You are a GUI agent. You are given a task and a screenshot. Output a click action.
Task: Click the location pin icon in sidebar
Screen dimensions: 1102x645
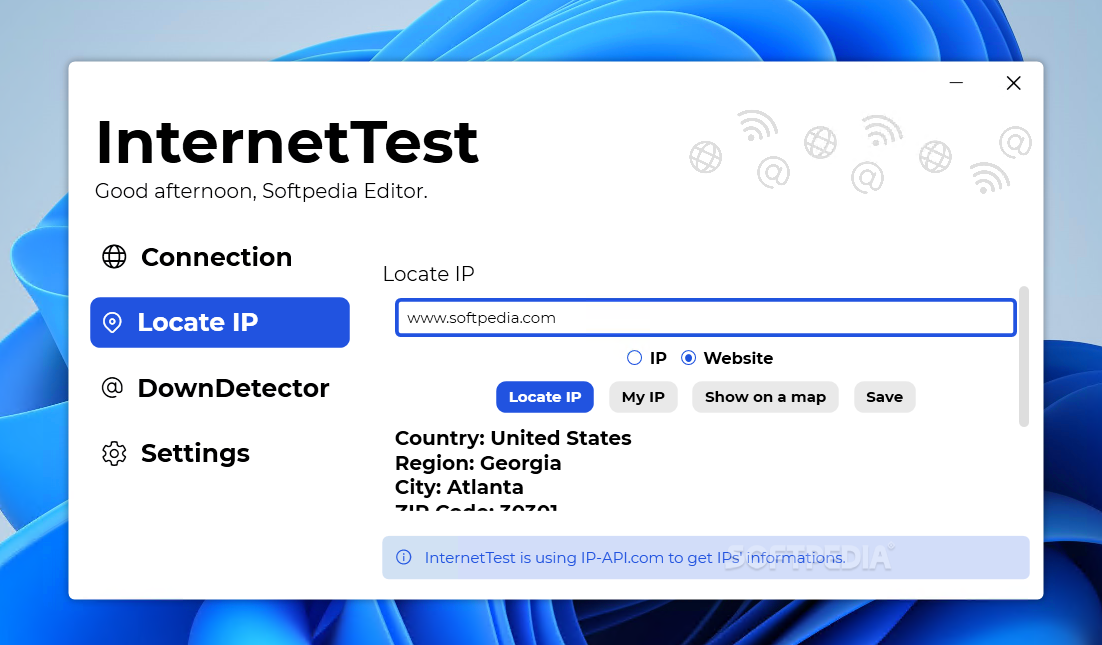(x=112, y=322)
